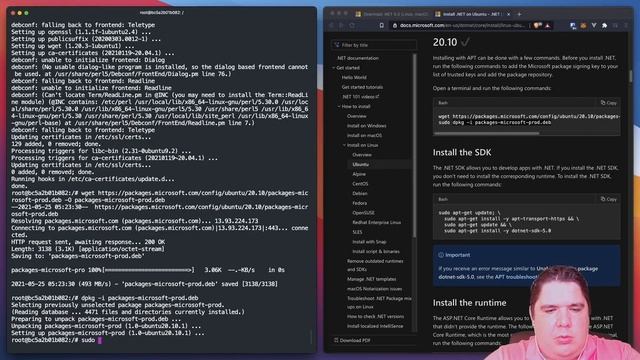Click the Important label in the note box
The image size is (640, 360).
coord(457,255)
